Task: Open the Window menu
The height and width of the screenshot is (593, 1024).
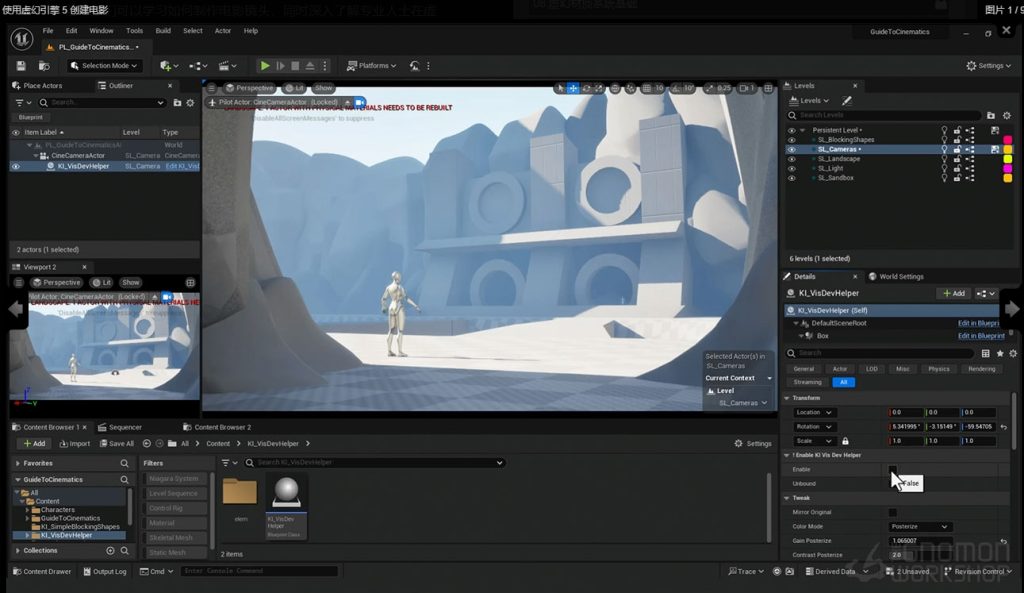Action: (101, 31)
